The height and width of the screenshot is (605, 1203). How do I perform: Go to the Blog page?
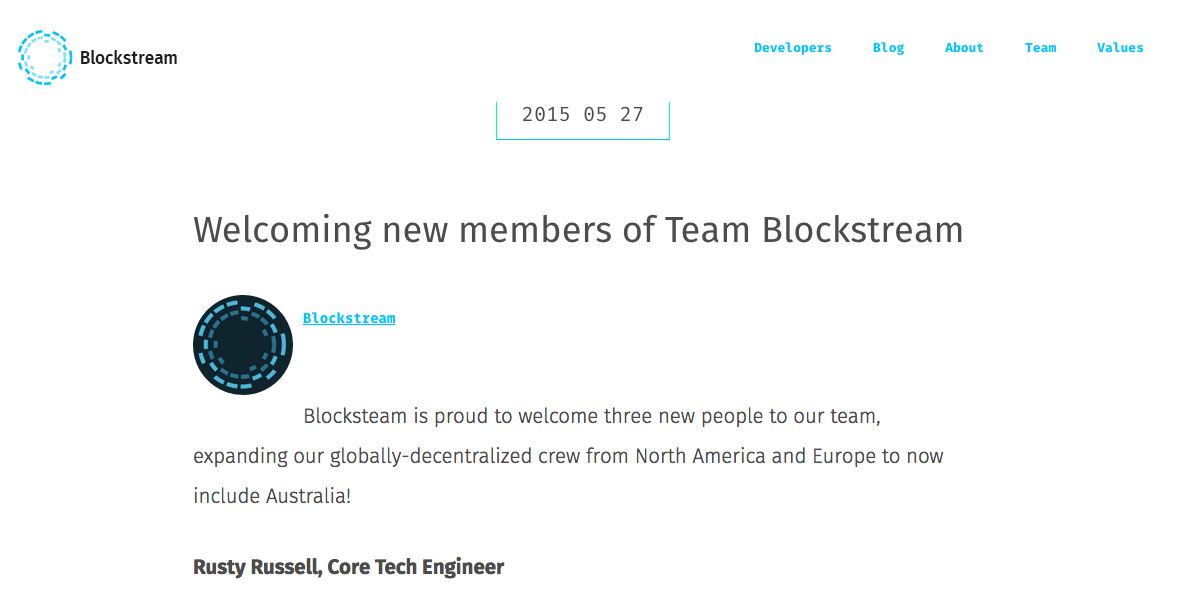[x=888, y=47]
